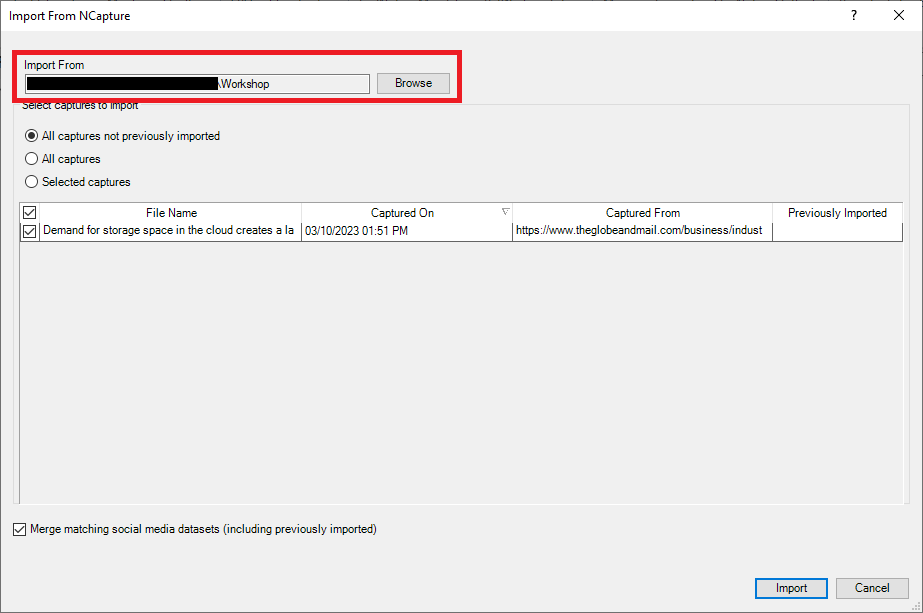Disable merge matching social media datasets
The image size is (923, 613).
tap(19, 529)
